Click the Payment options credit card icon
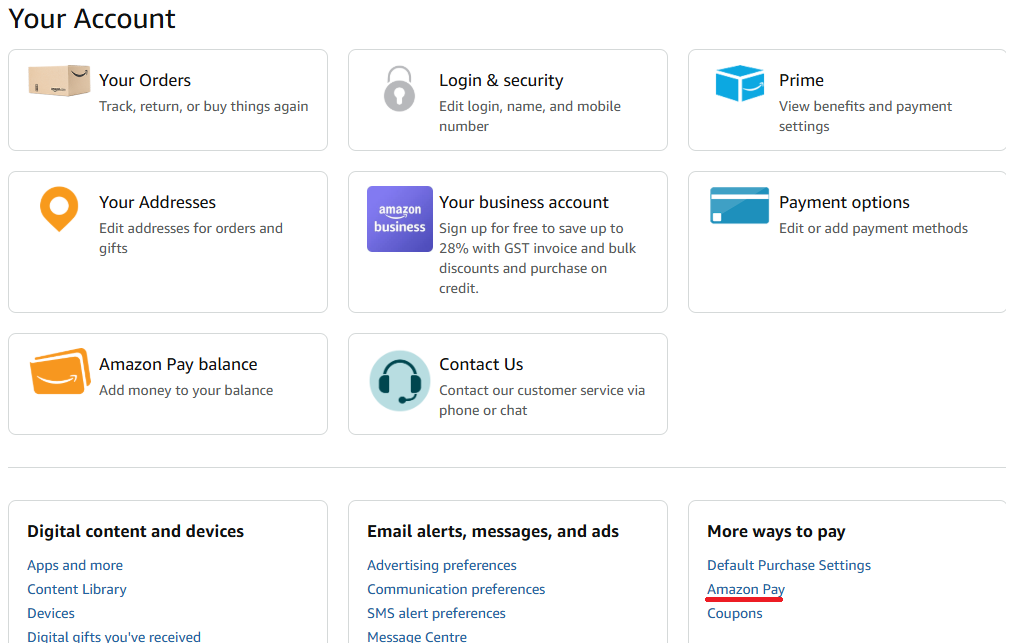The width and height of the screenshot is (1022, 643). [740, 205]
